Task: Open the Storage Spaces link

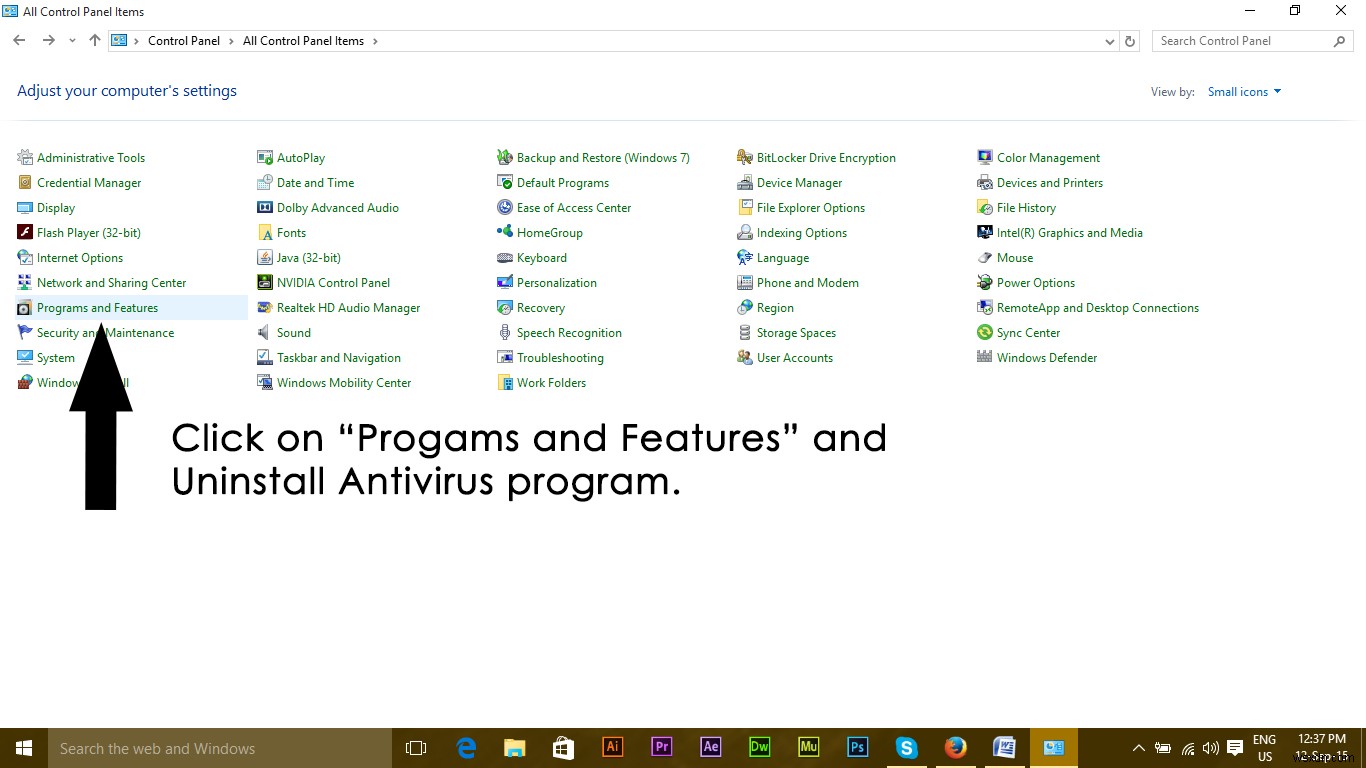Action: point(796,333)
